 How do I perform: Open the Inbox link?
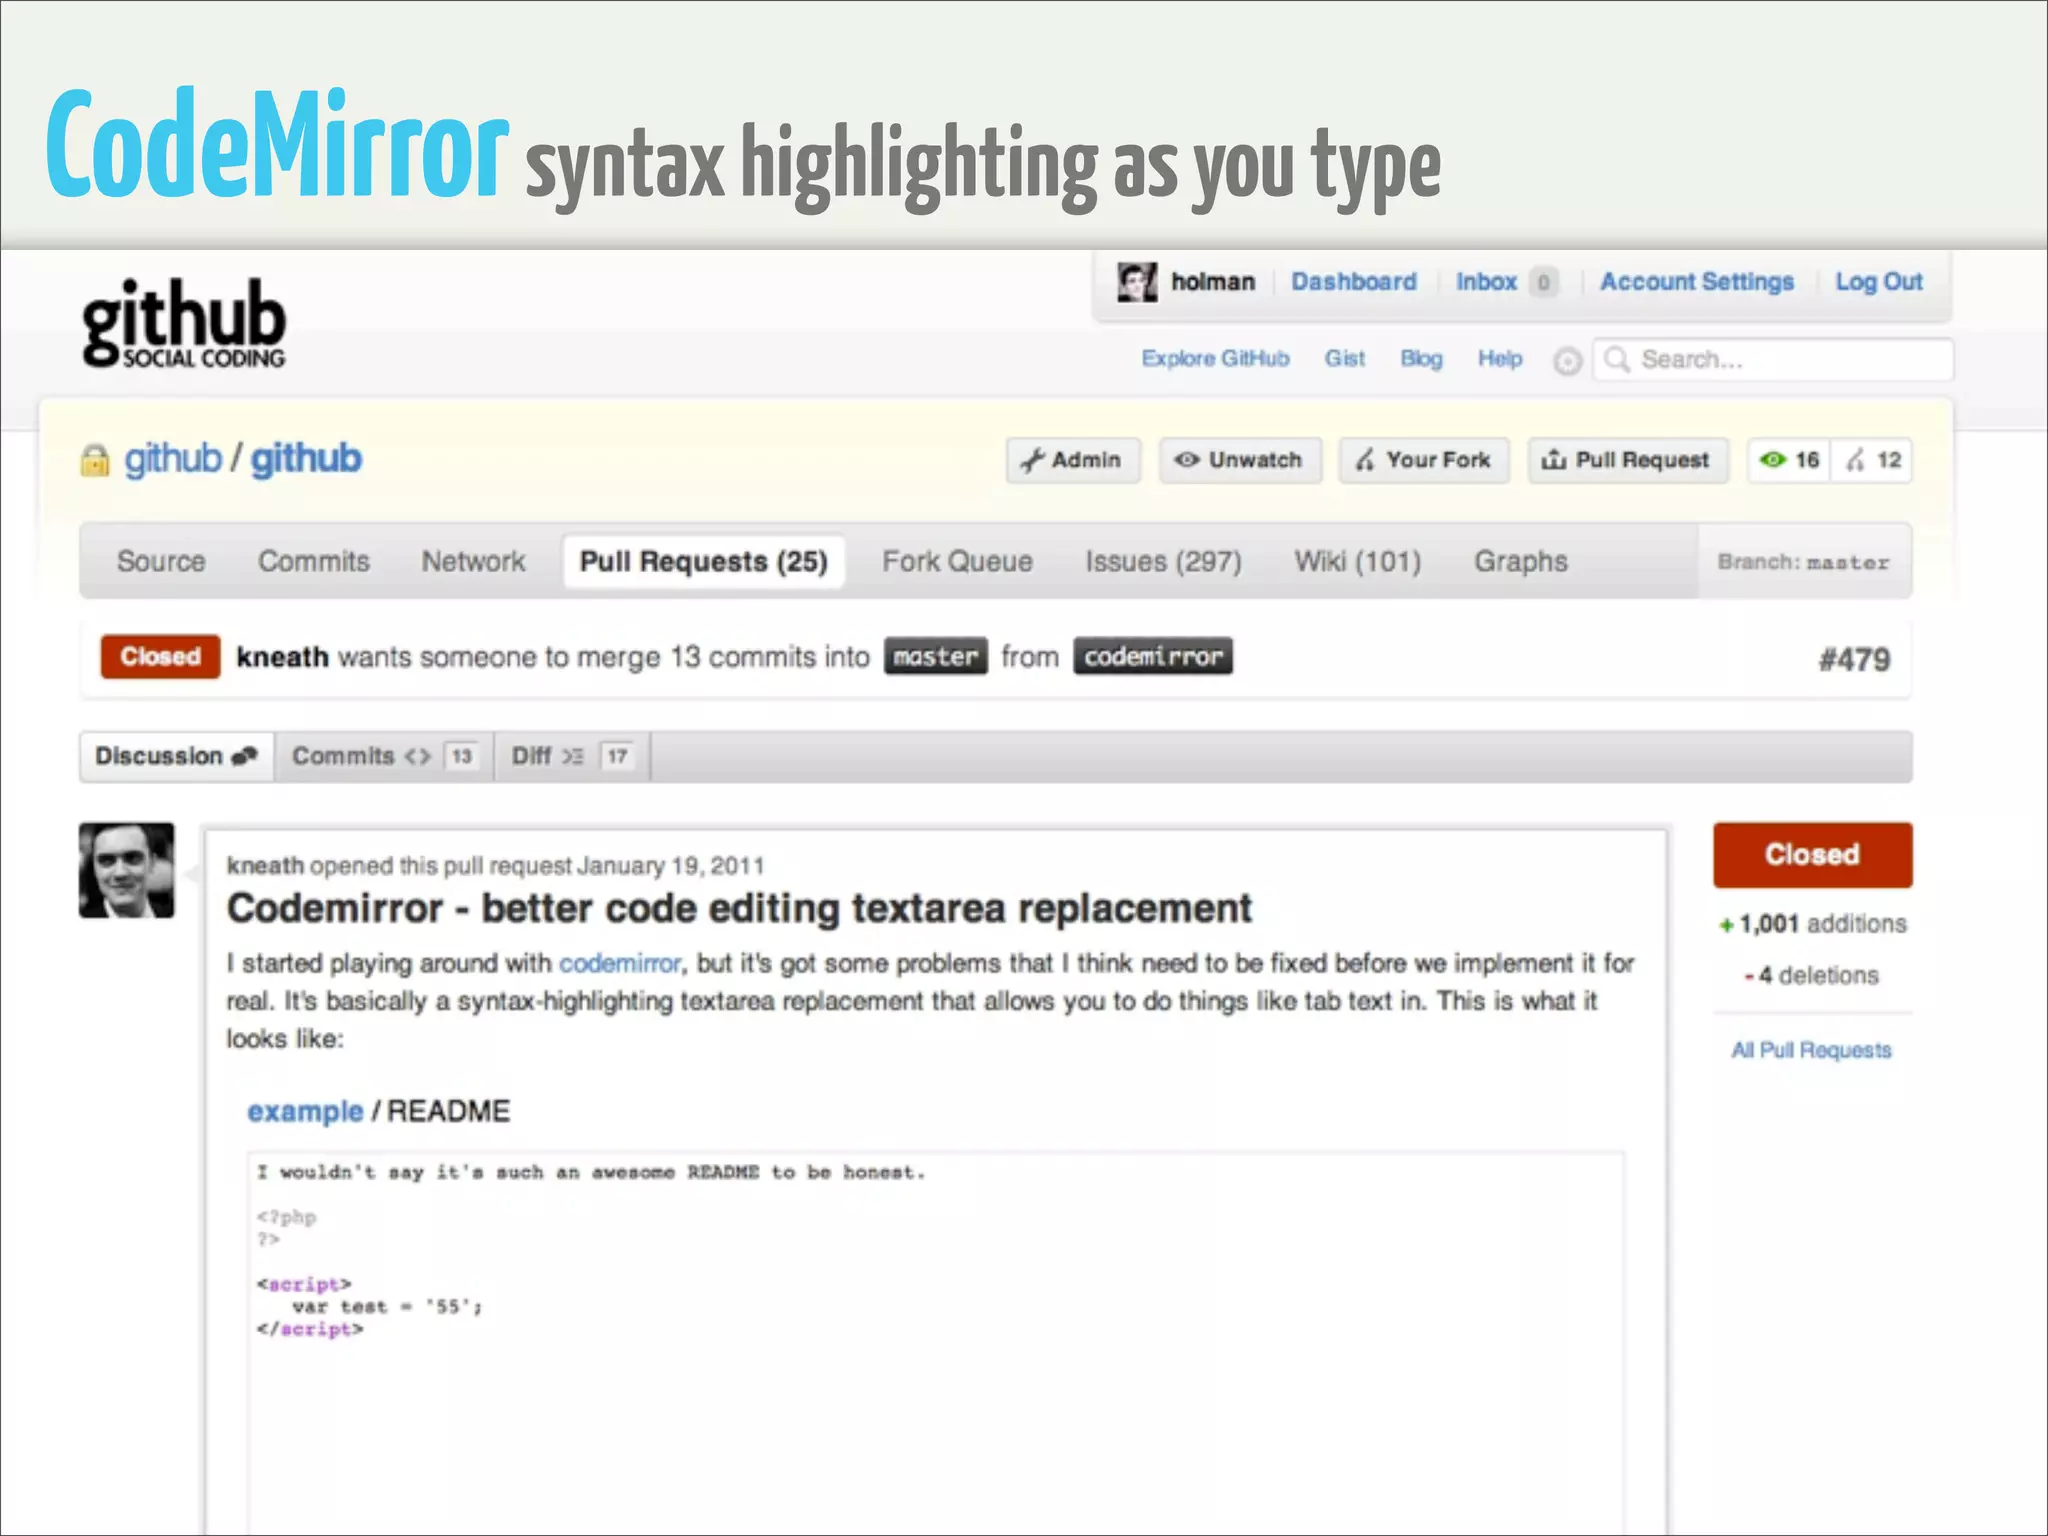pyautogui.click(x=1486, y=283)
